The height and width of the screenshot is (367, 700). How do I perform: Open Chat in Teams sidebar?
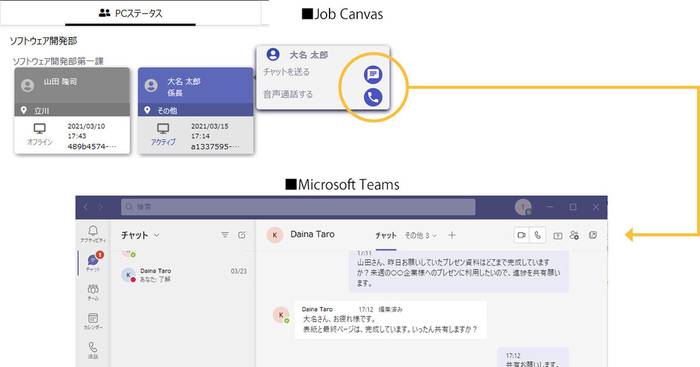[x=93, y=262]
